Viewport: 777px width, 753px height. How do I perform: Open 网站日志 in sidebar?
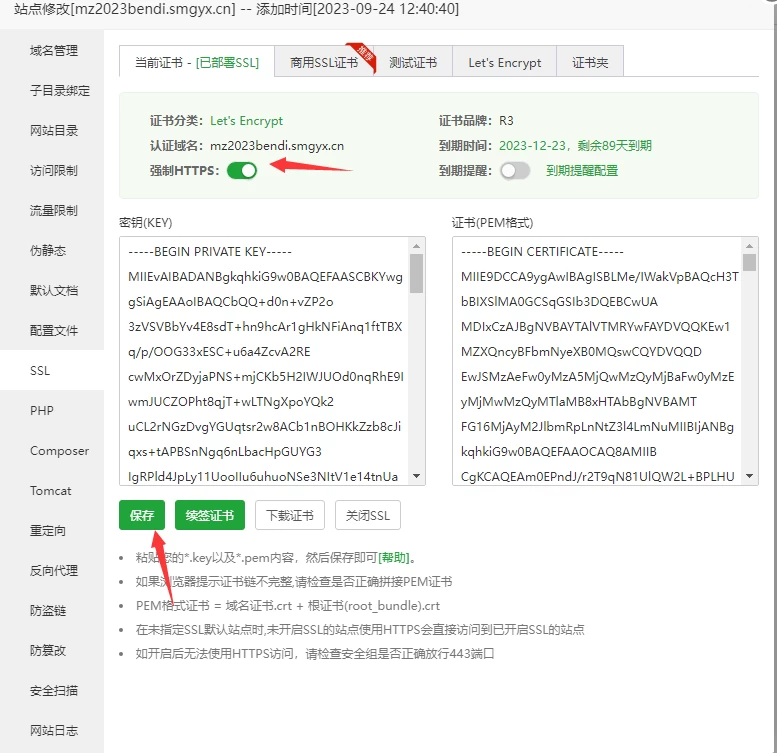54,731
